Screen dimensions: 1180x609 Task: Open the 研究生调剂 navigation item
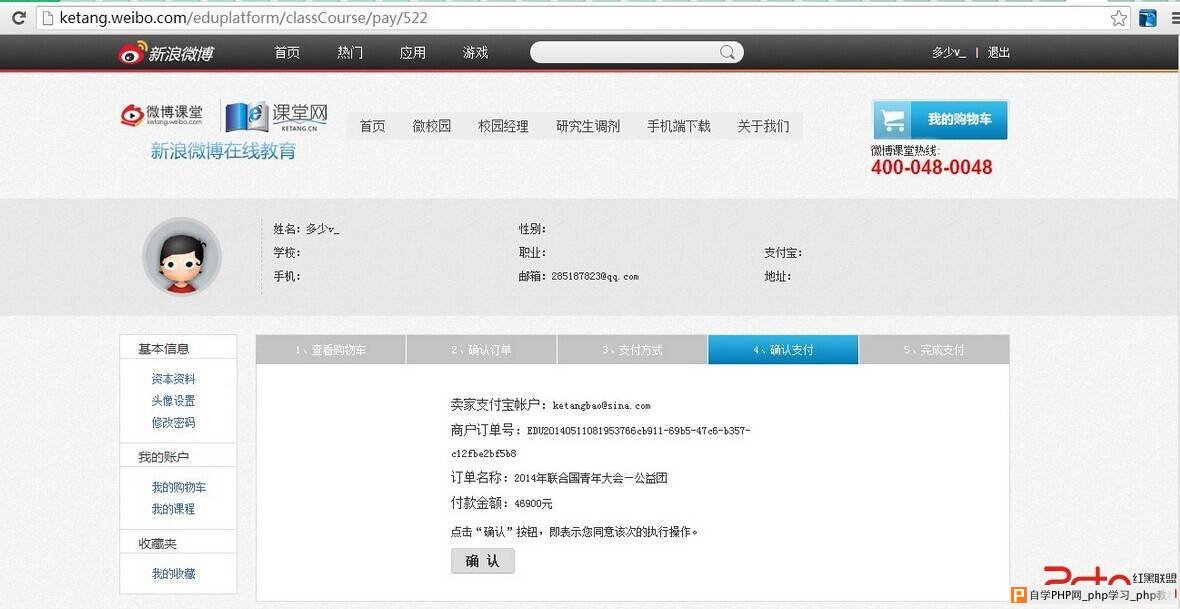click(x=588, y=126)
